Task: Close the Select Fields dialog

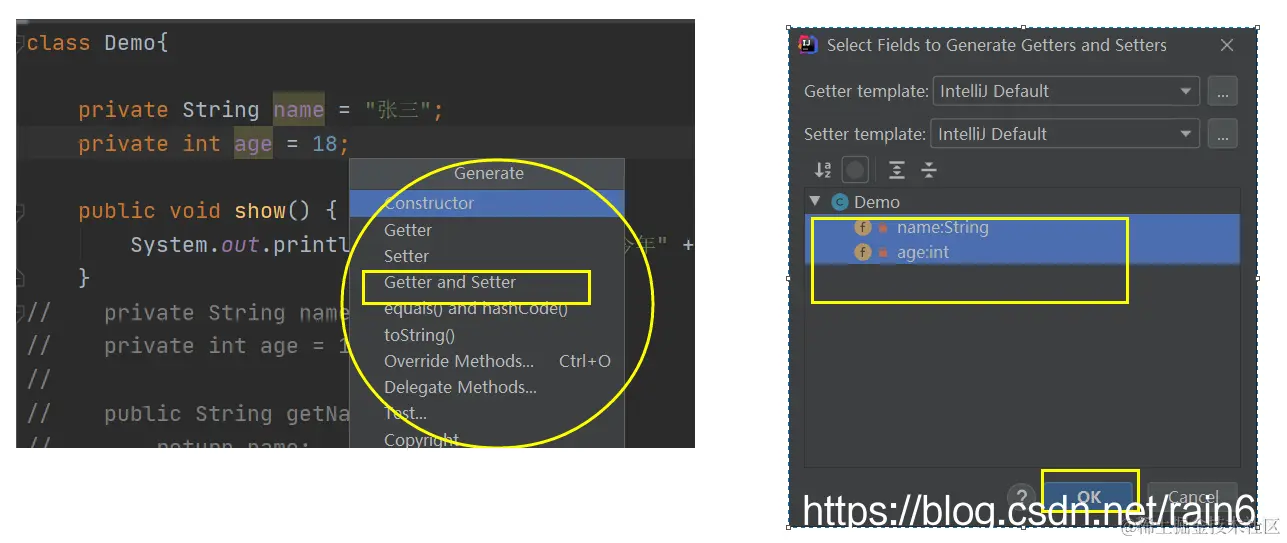Action: coord(1227,45)
